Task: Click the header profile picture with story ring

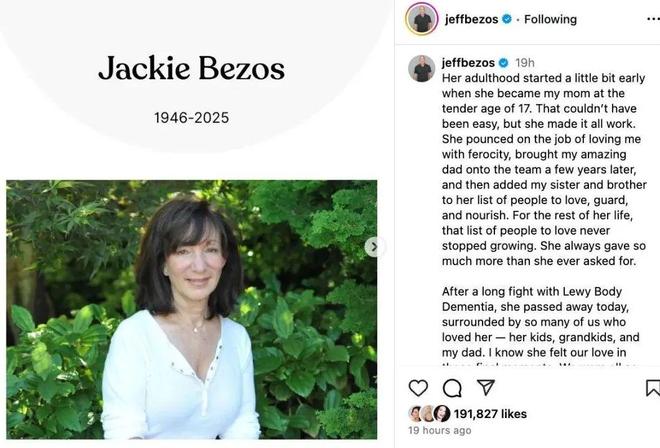Action: click(422, 19)
